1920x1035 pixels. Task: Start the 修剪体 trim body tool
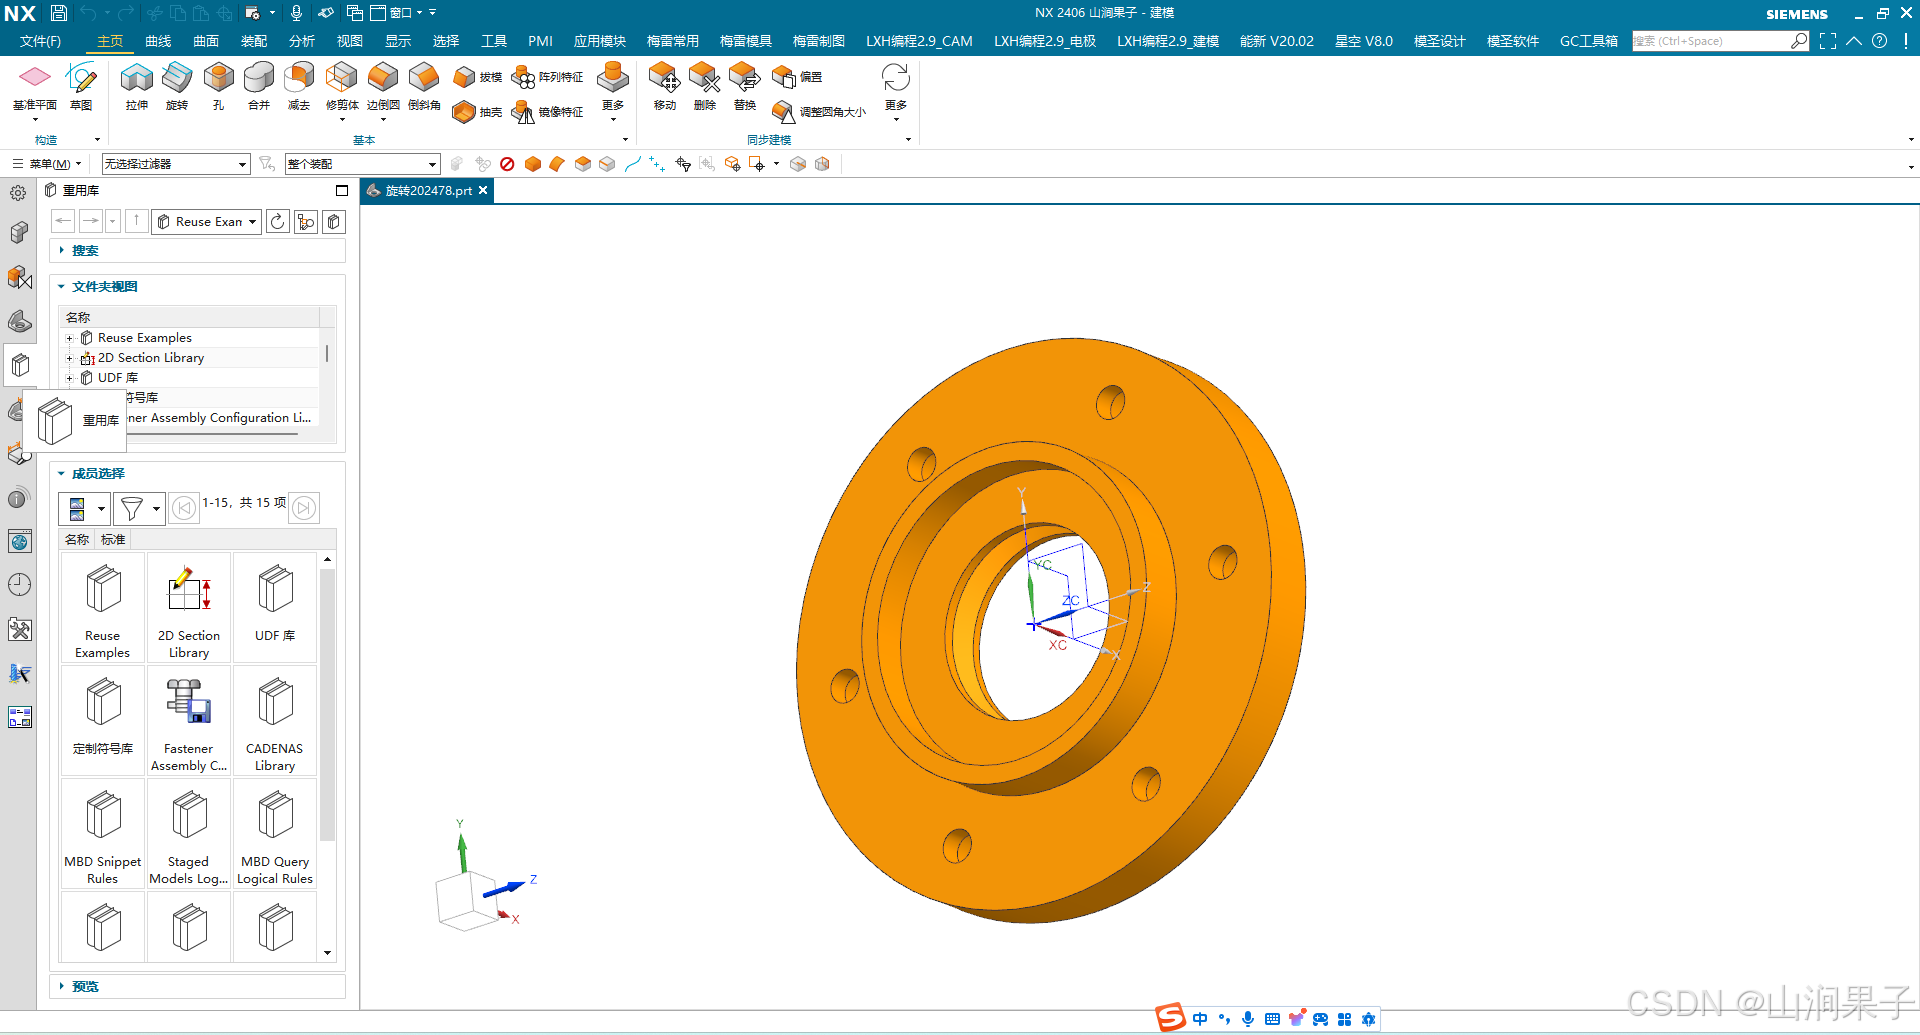[x=341, y=86]
